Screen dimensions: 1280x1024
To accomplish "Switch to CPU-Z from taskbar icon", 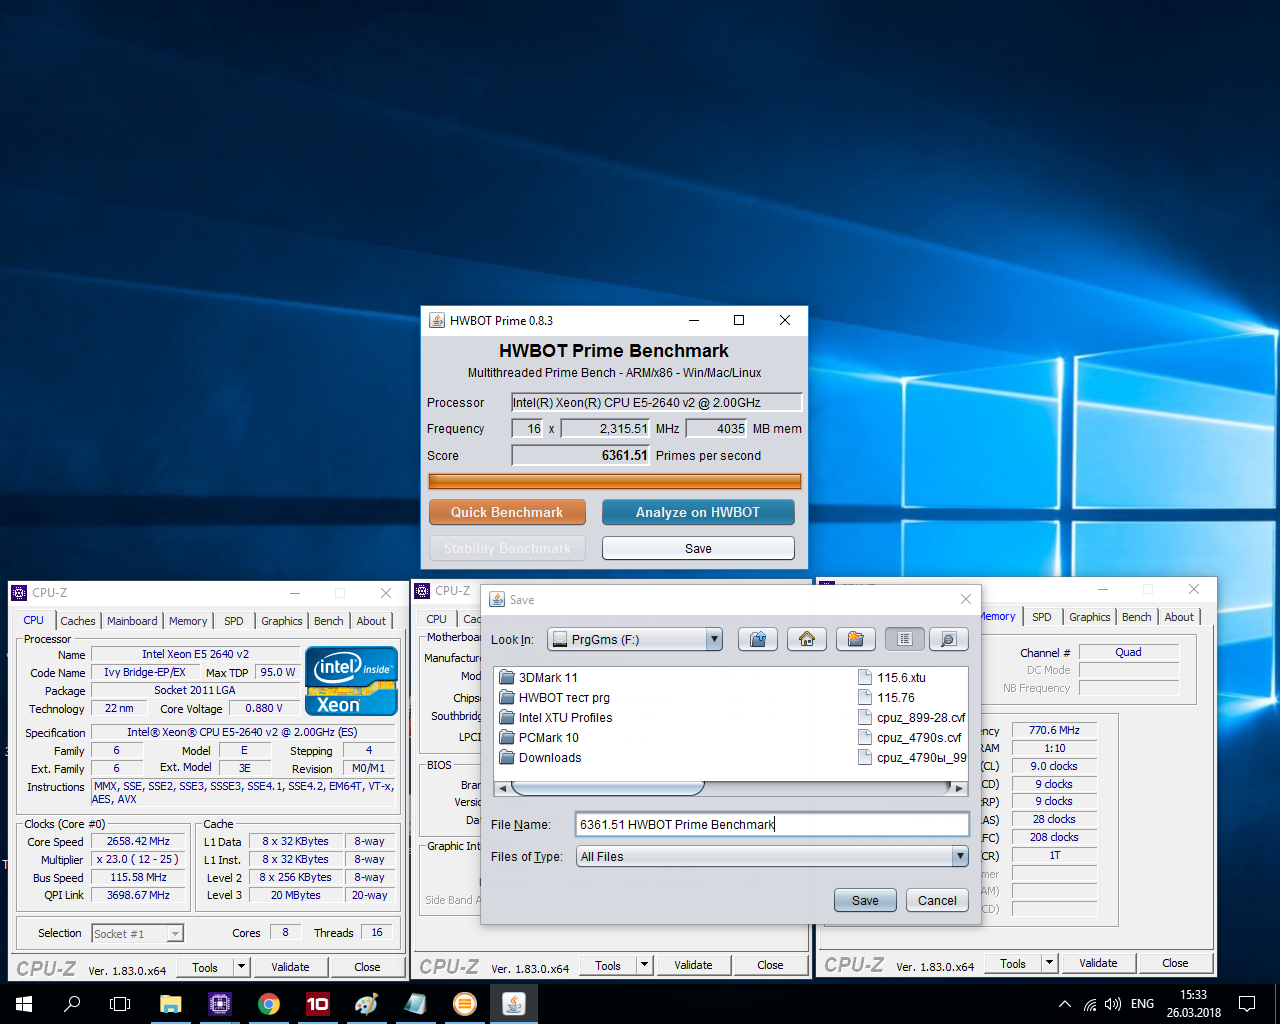I will coord(220,1004).
